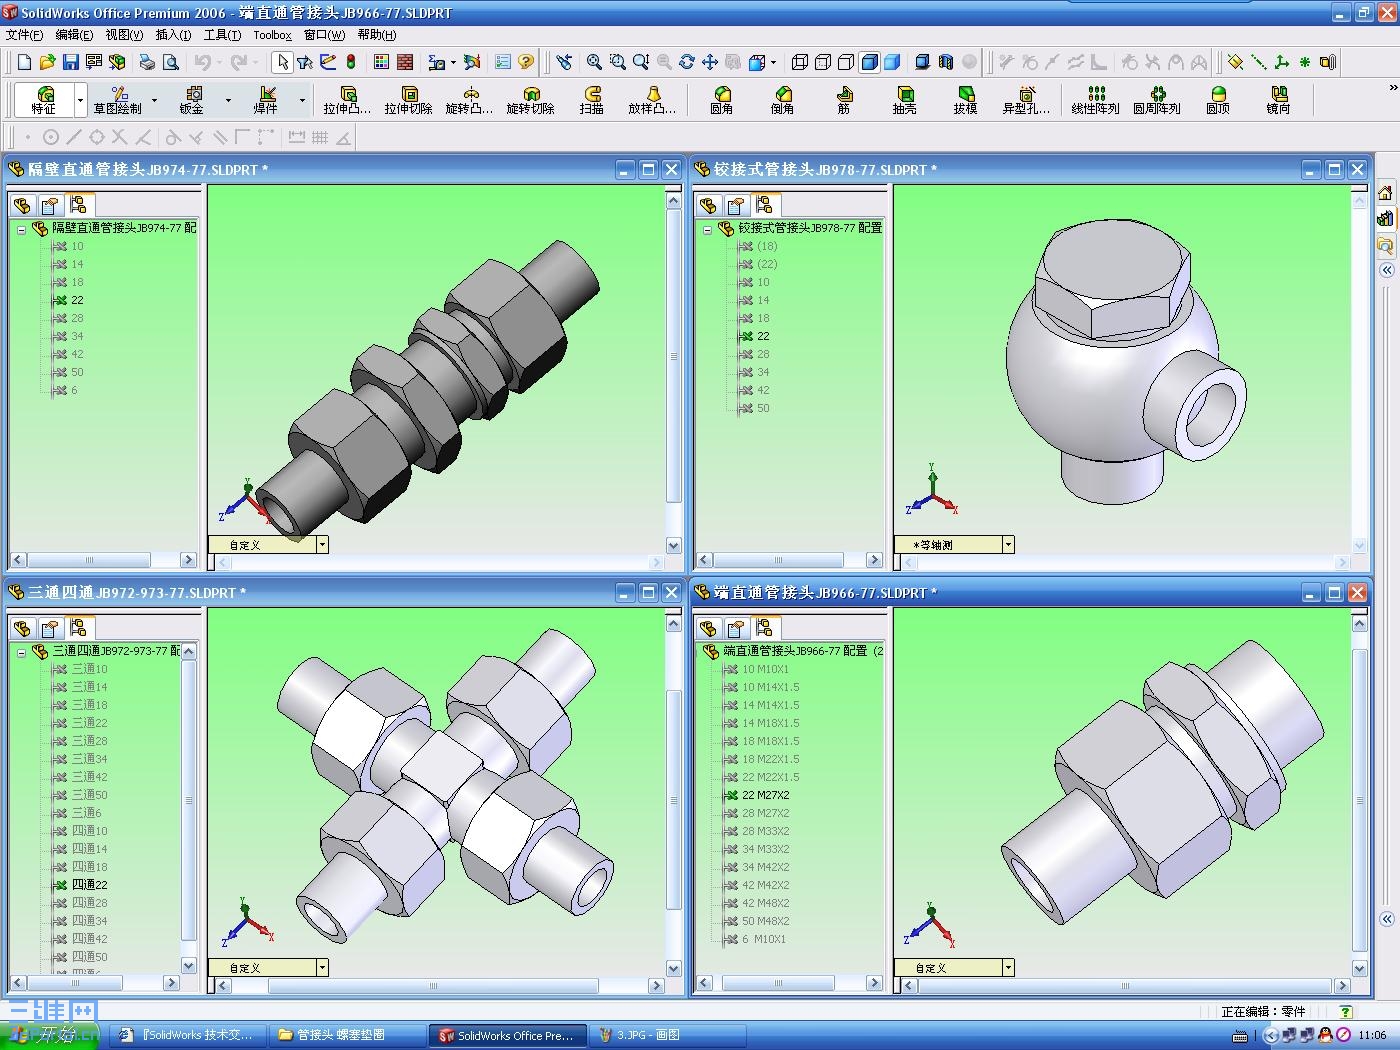Click the Section View icon
The height and width of the screenshot is (1050, 1400).
(946, 62)
